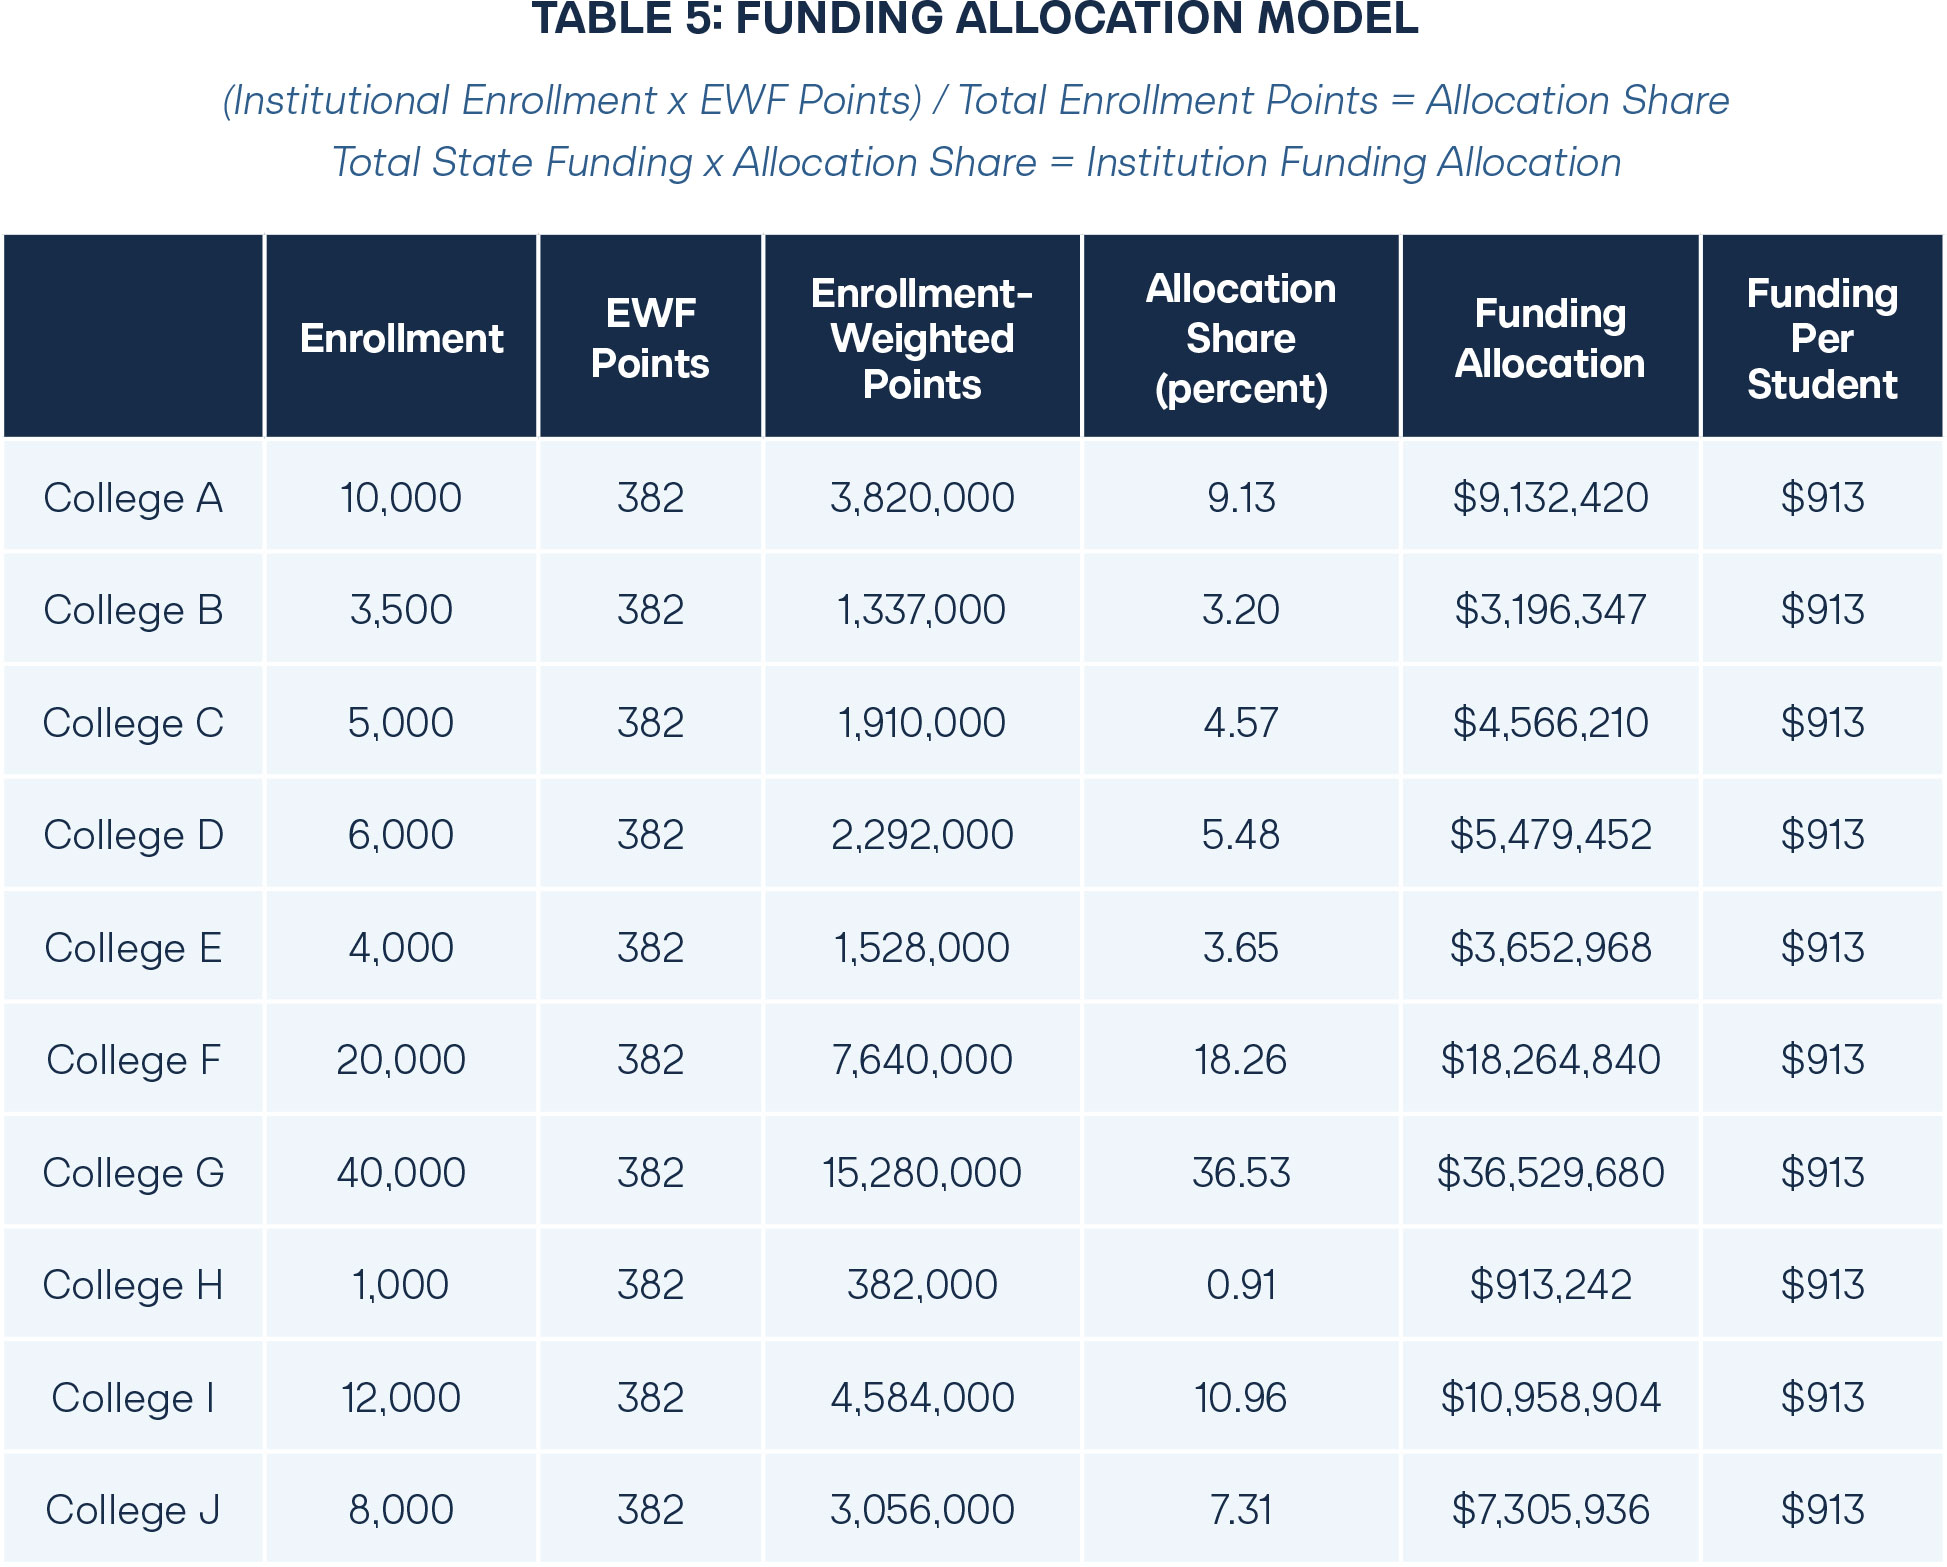Viewport: 1947px width, 1567px height.
Task: Select the Enrollment-Weighted Points header
Action: click(922, 339)
